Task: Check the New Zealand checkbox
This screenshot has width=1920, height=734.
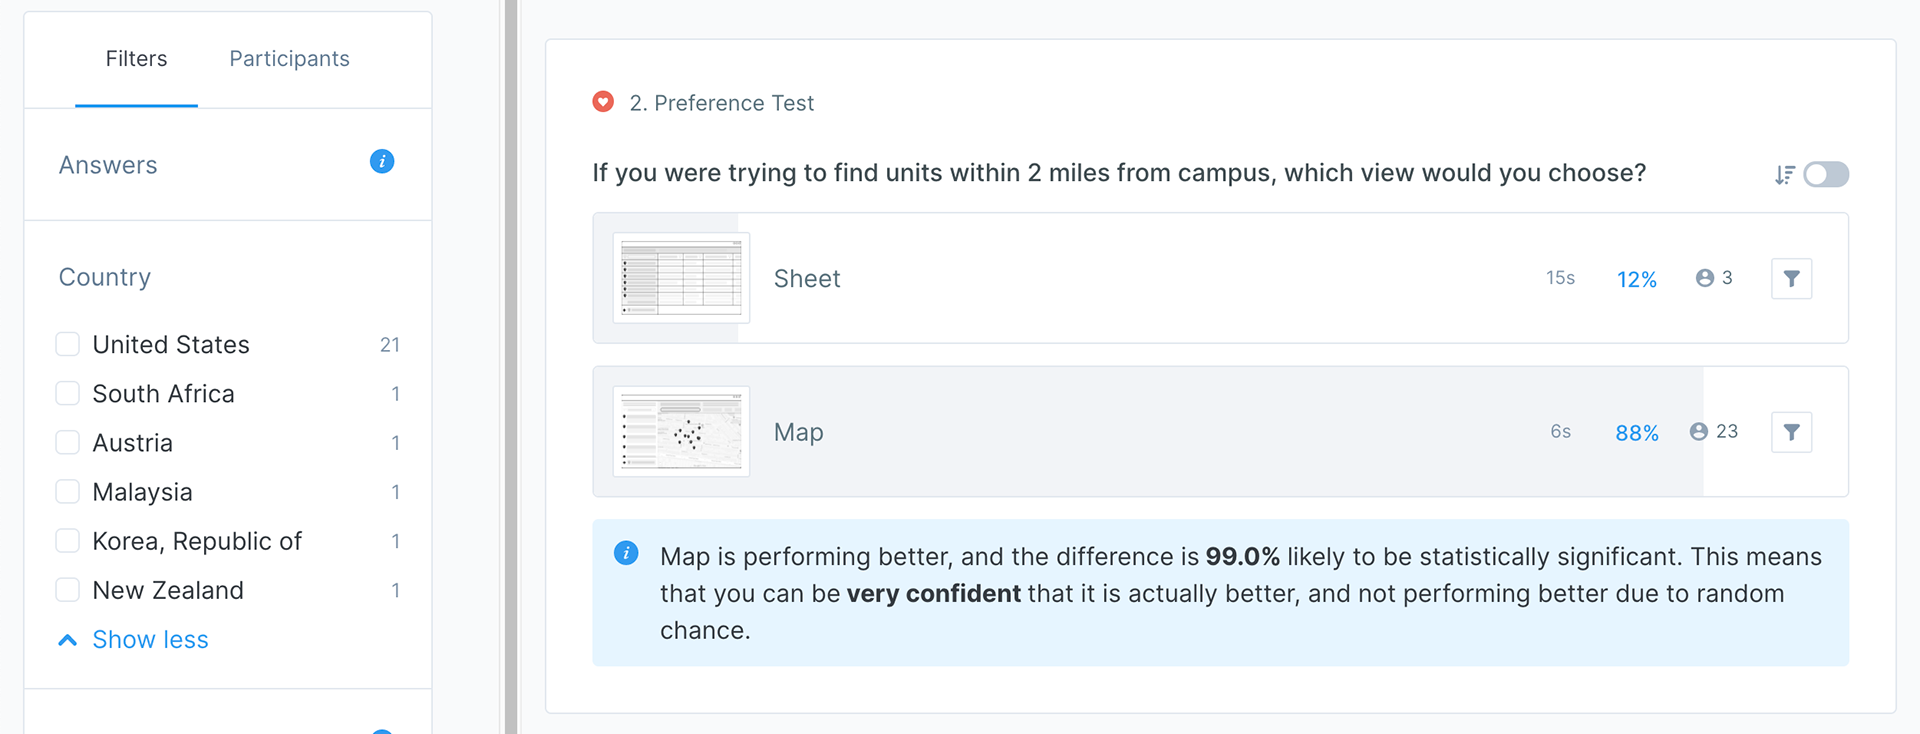Action: point(68,590)
